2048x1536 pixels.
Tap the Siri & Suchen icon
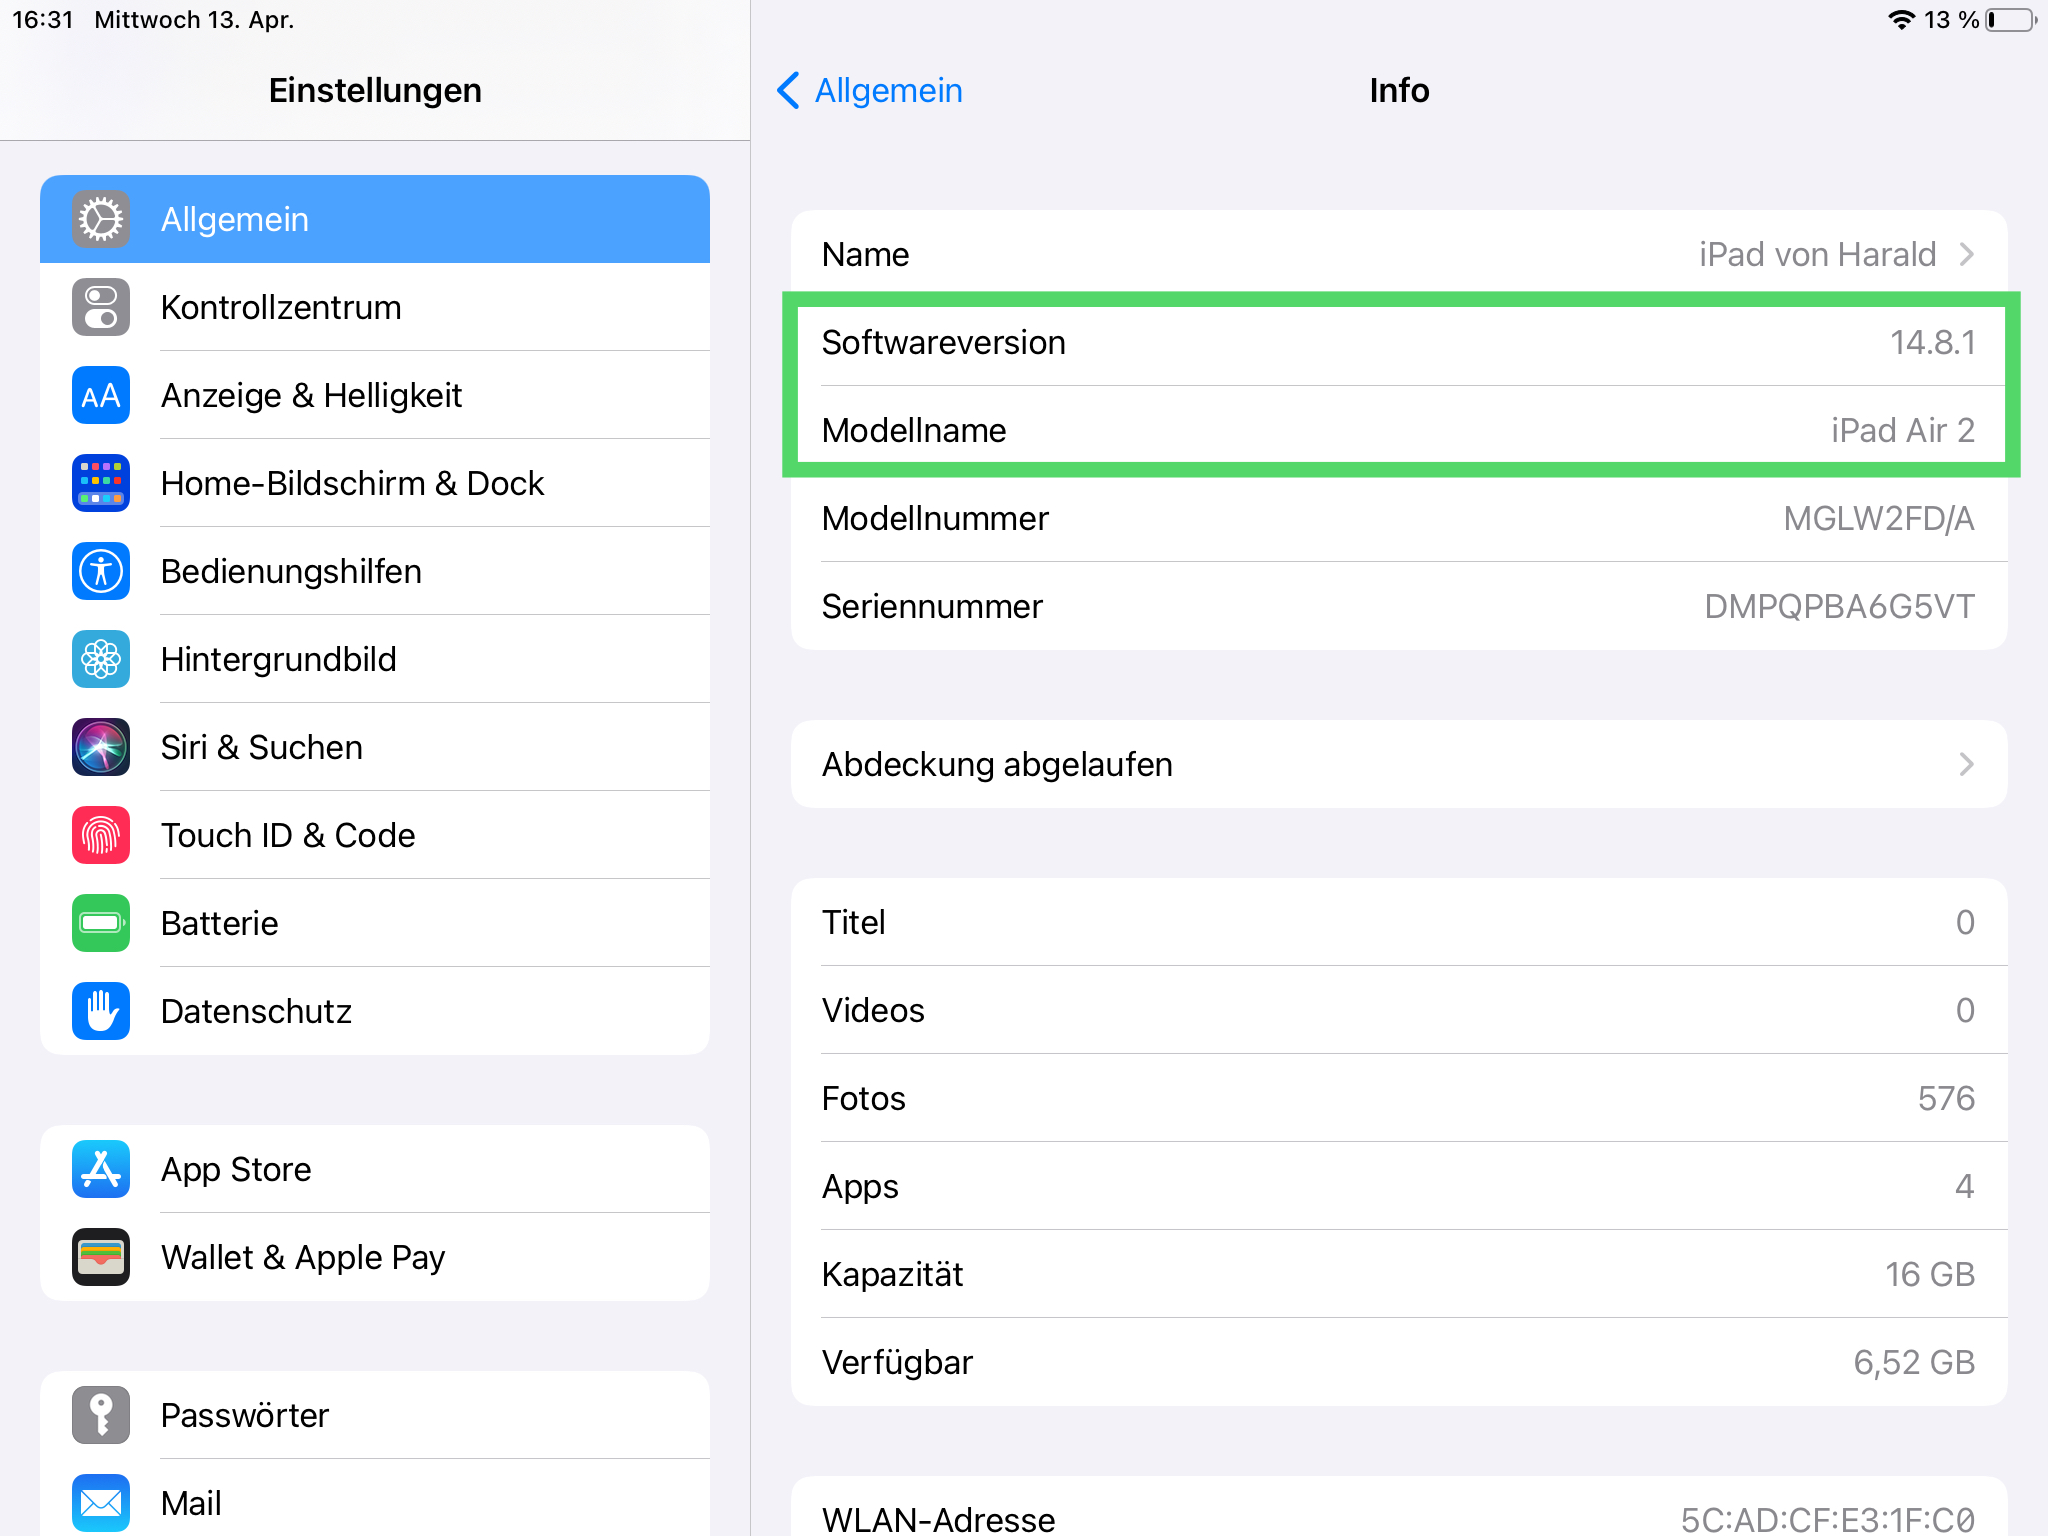101,747
